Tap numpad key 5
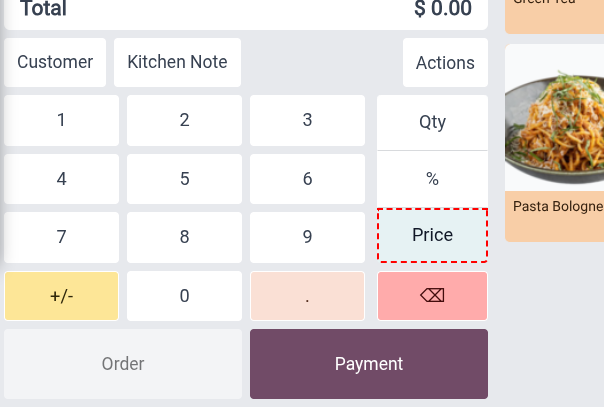Image resolution: width=604 pixels, height=407 pixels. click(x=185, y=179)
